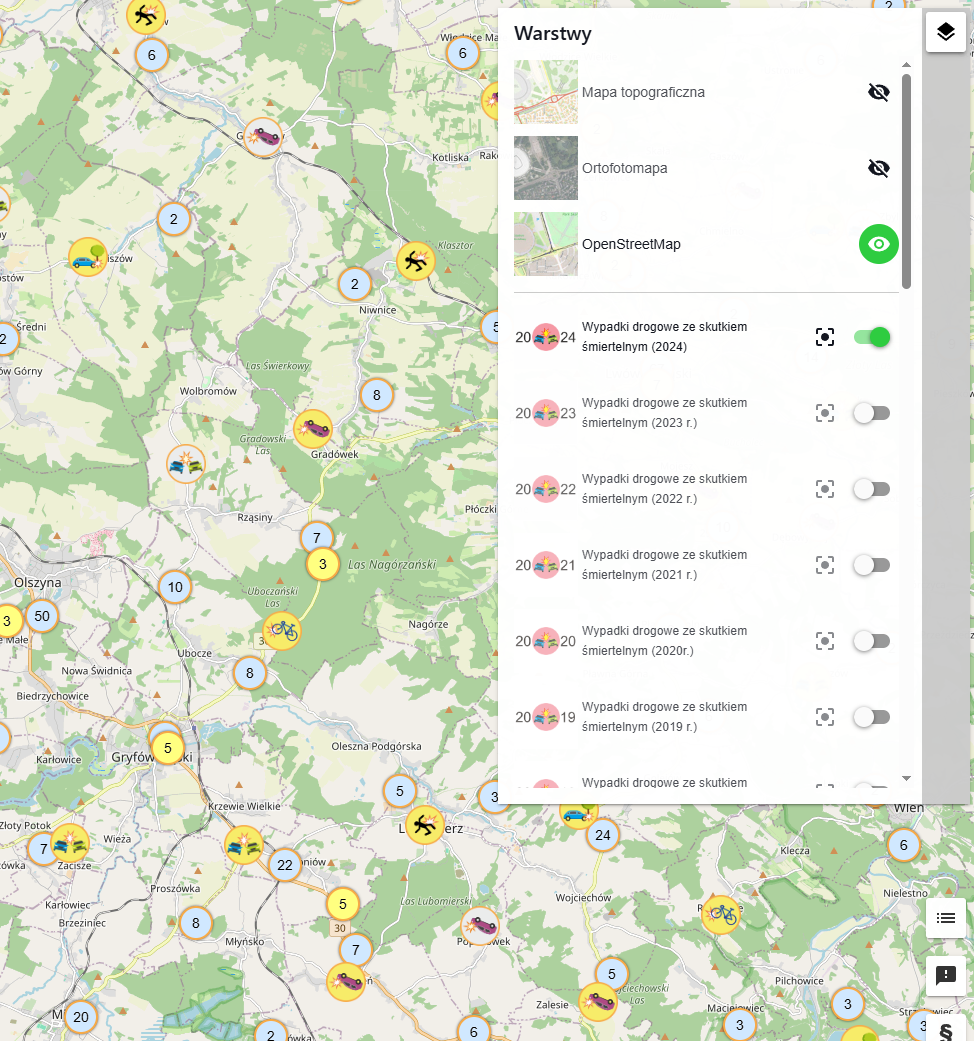Select the OpenStreetMap thumbnail
The height and width of the screenshot is (1041, 974).
(x=546, y=244)
